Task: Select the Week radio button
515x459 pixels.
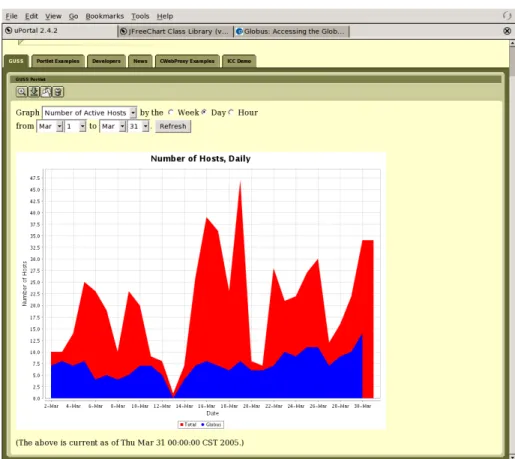Action: pyautogui.click(x=171, y=112)
